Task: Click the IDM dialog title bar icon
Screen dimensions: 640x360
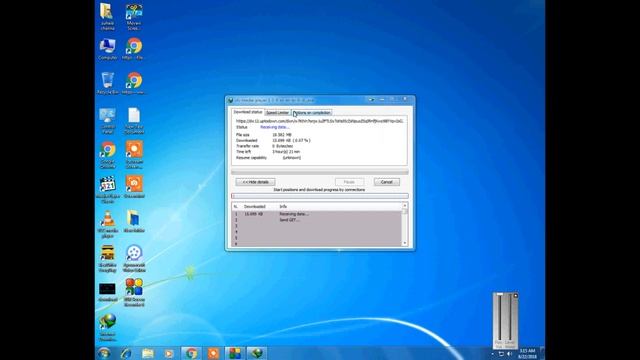Action: (x=231, y=100)
